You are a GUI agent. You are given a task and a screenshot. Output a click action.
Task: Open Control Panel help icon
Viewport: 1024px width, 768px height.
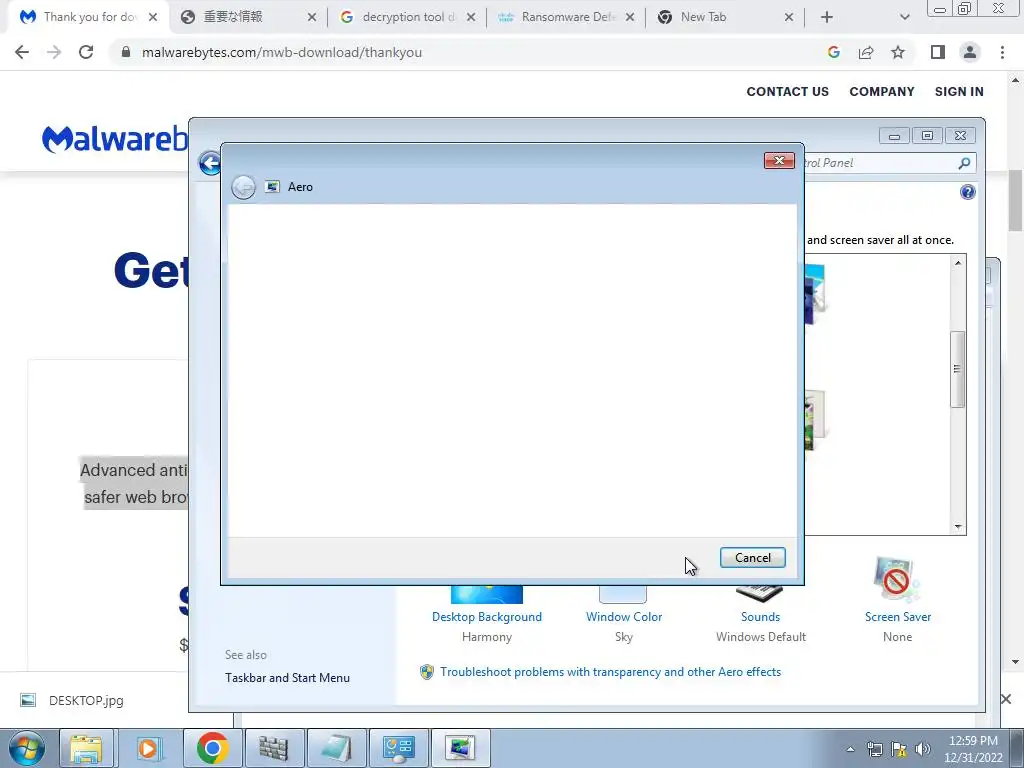point(968,192)
